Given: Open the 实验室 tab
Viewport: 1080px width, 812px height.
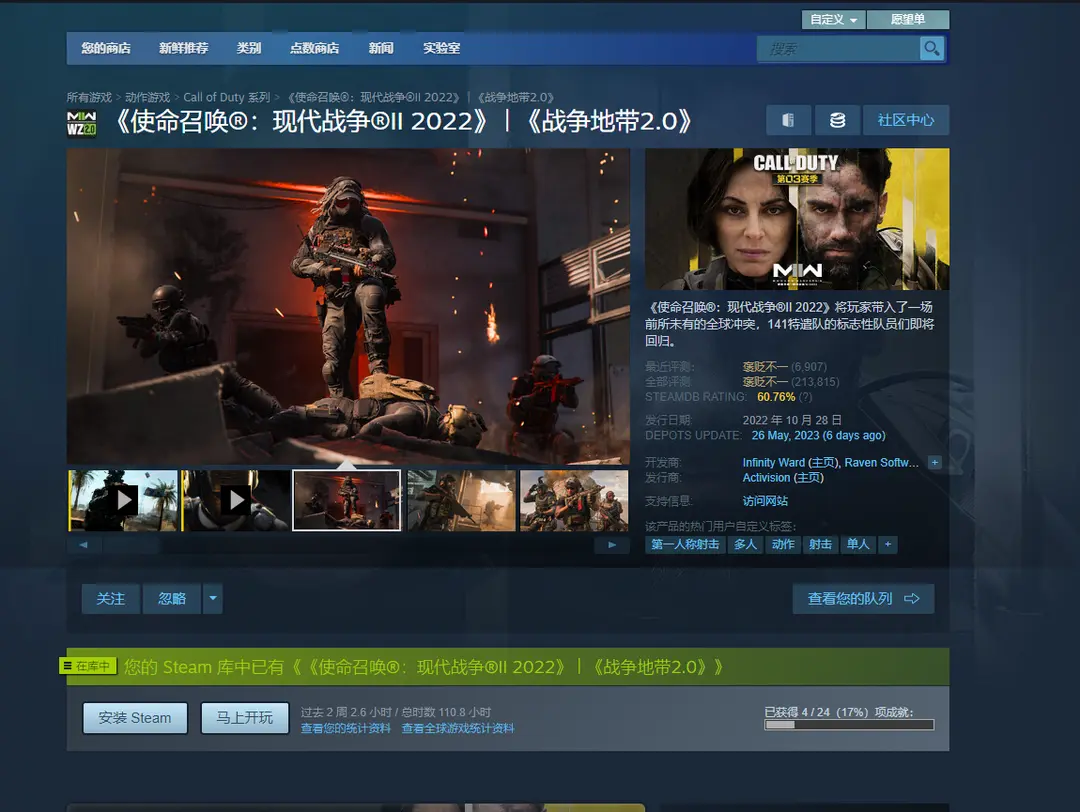Looking at the screenshot, I should click(x=442, y=48).
